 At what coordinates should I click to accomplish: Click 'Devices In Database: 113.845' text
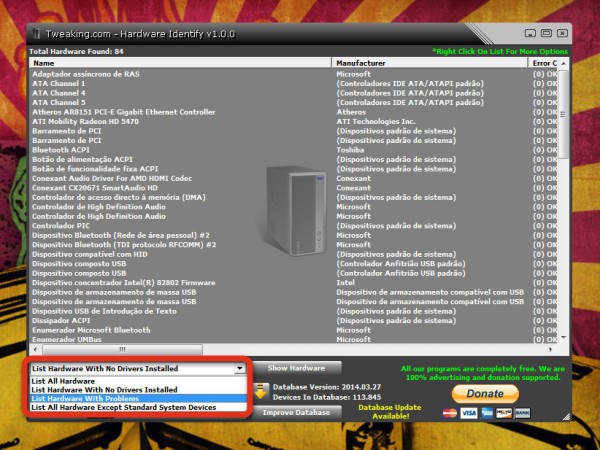click(x=327, y=397)
